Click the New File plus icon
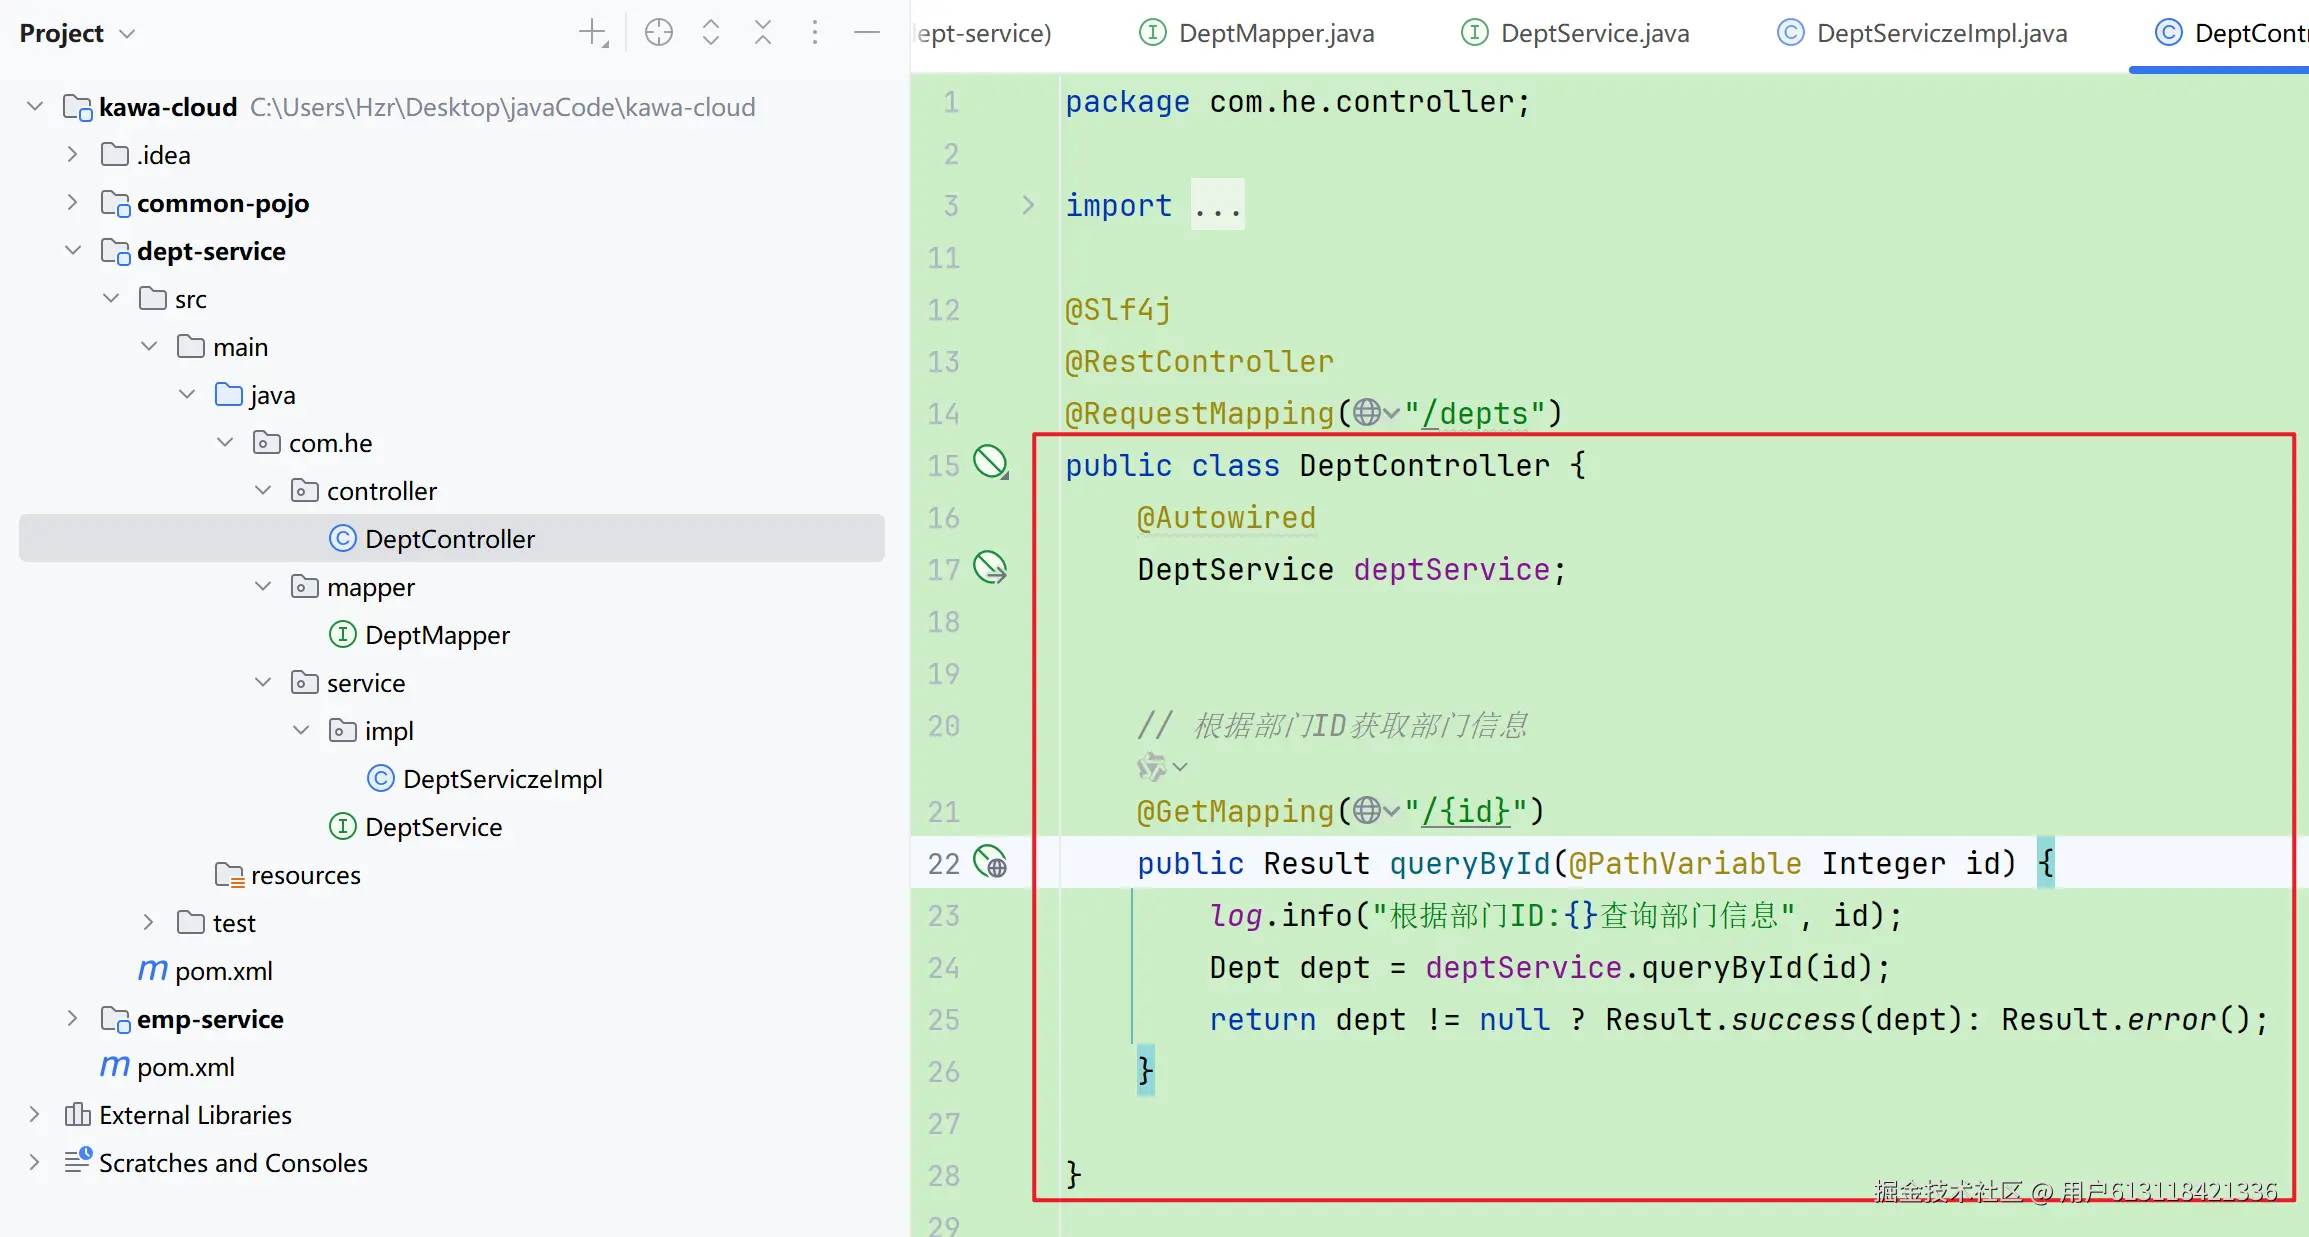The height and width of the screenshot is (1237, 2309). pyautogui.click(x=593, y=33)
